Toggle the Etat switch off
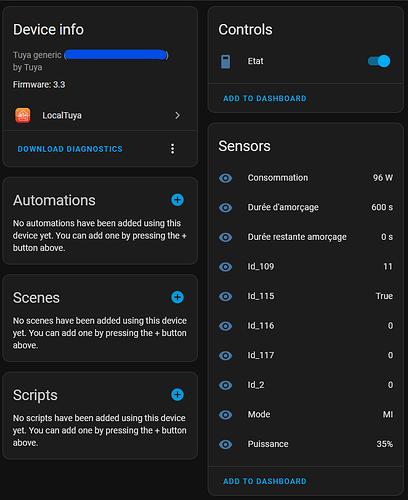 click(379, 61)
